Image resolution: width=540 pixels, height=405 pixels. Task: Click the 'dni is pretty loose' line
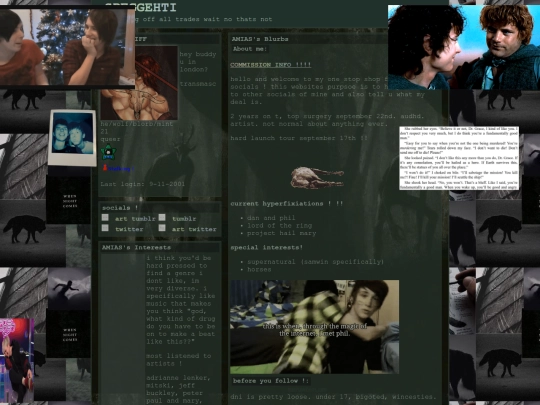point(333,397)
